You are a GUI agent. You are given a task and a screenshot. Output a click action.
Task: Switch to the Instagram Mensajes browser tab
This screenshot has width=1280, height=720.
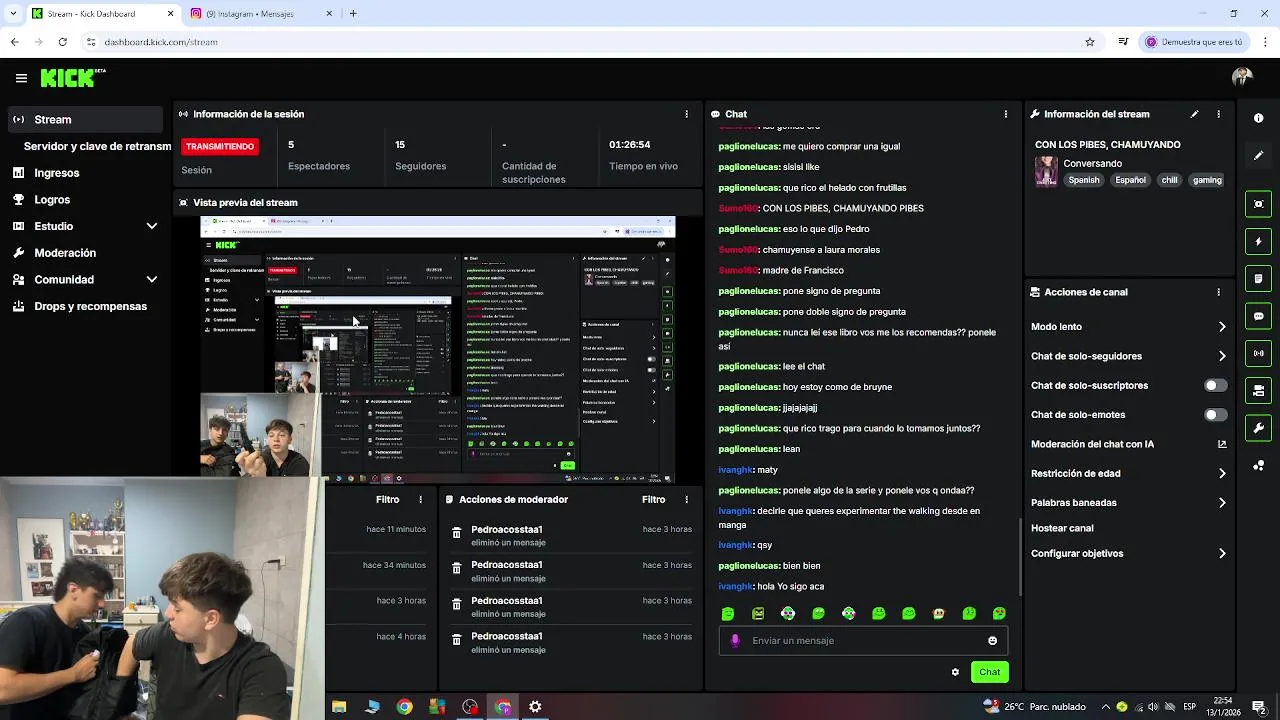tap(260, 14)
